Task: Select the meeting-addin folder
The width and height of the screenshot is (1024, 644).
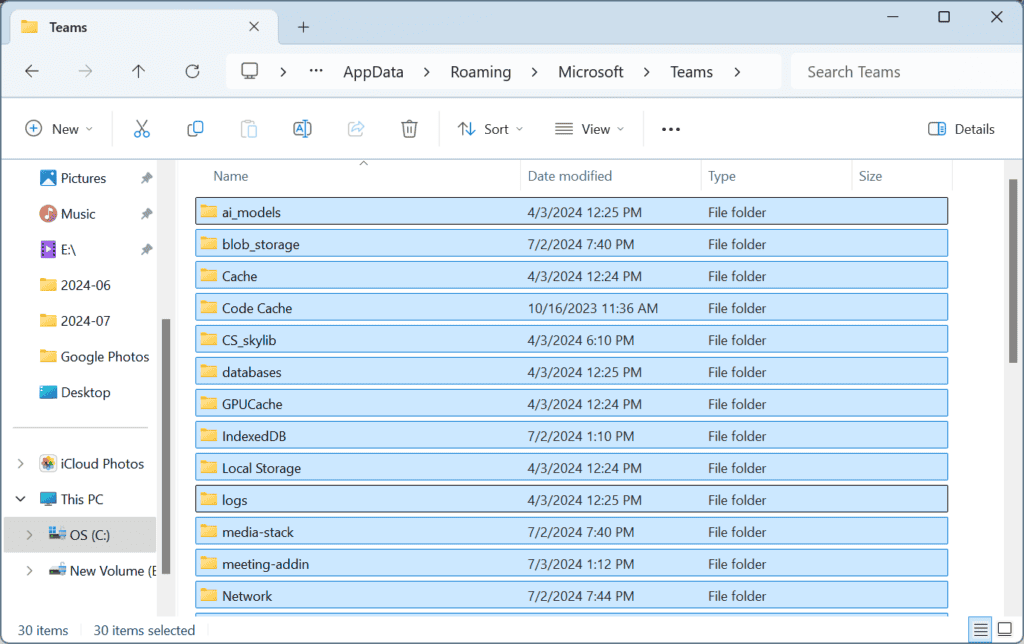Action: point(571,564)
